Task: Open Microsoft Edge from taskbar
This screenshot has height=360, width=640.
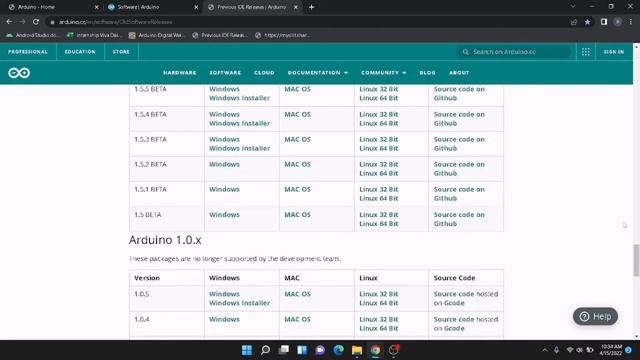Action: 338,350
